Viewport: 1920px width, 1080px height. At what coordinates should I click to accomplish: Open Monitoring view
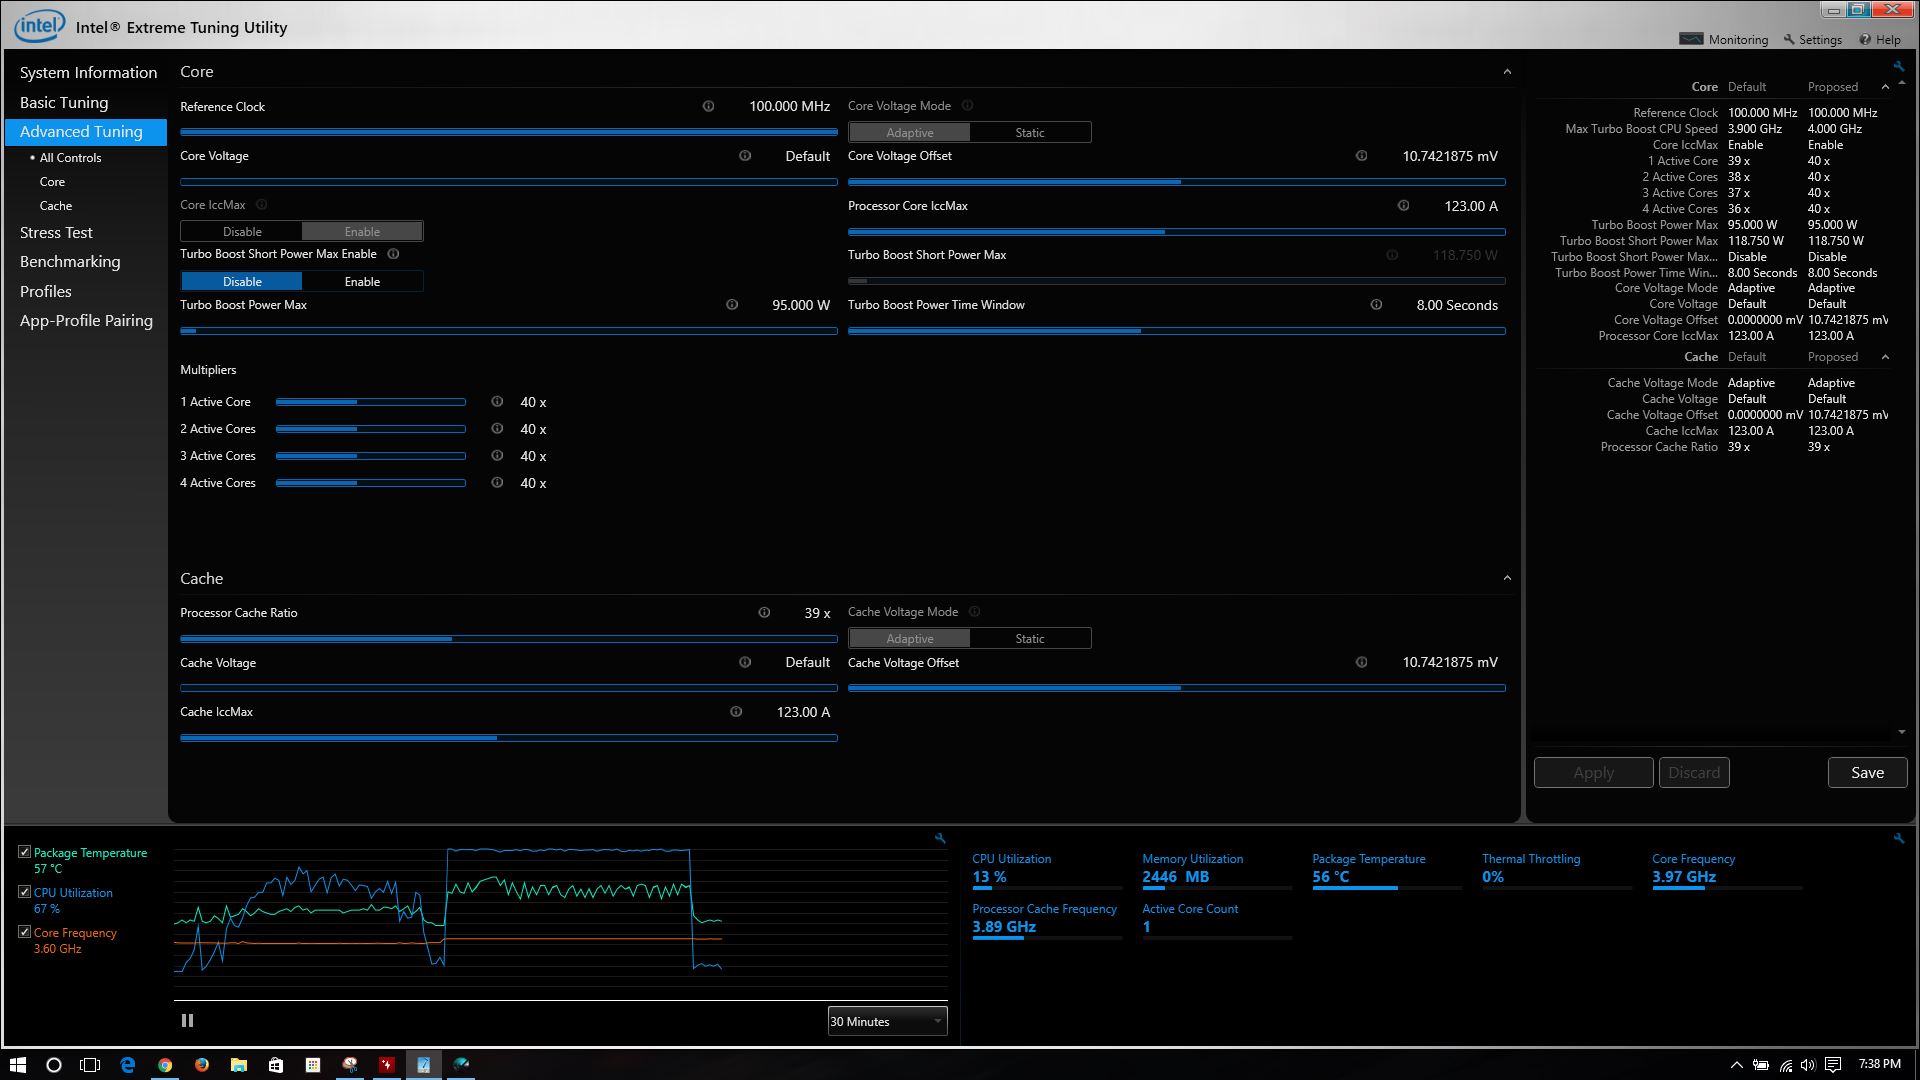coord(1724,40)
